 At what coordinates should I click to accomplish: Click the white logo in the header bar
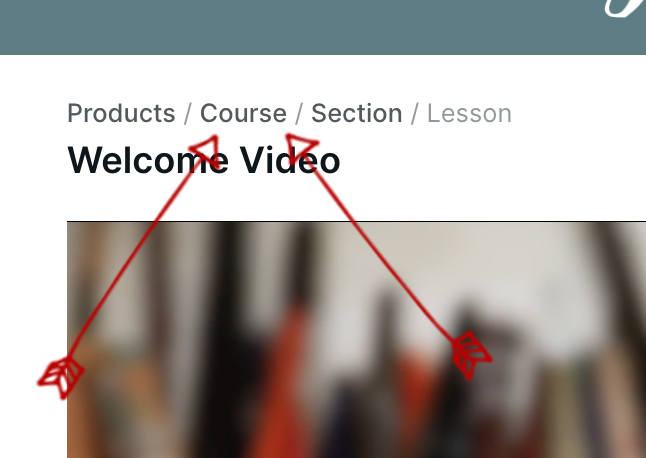click(x=624, y=8)
